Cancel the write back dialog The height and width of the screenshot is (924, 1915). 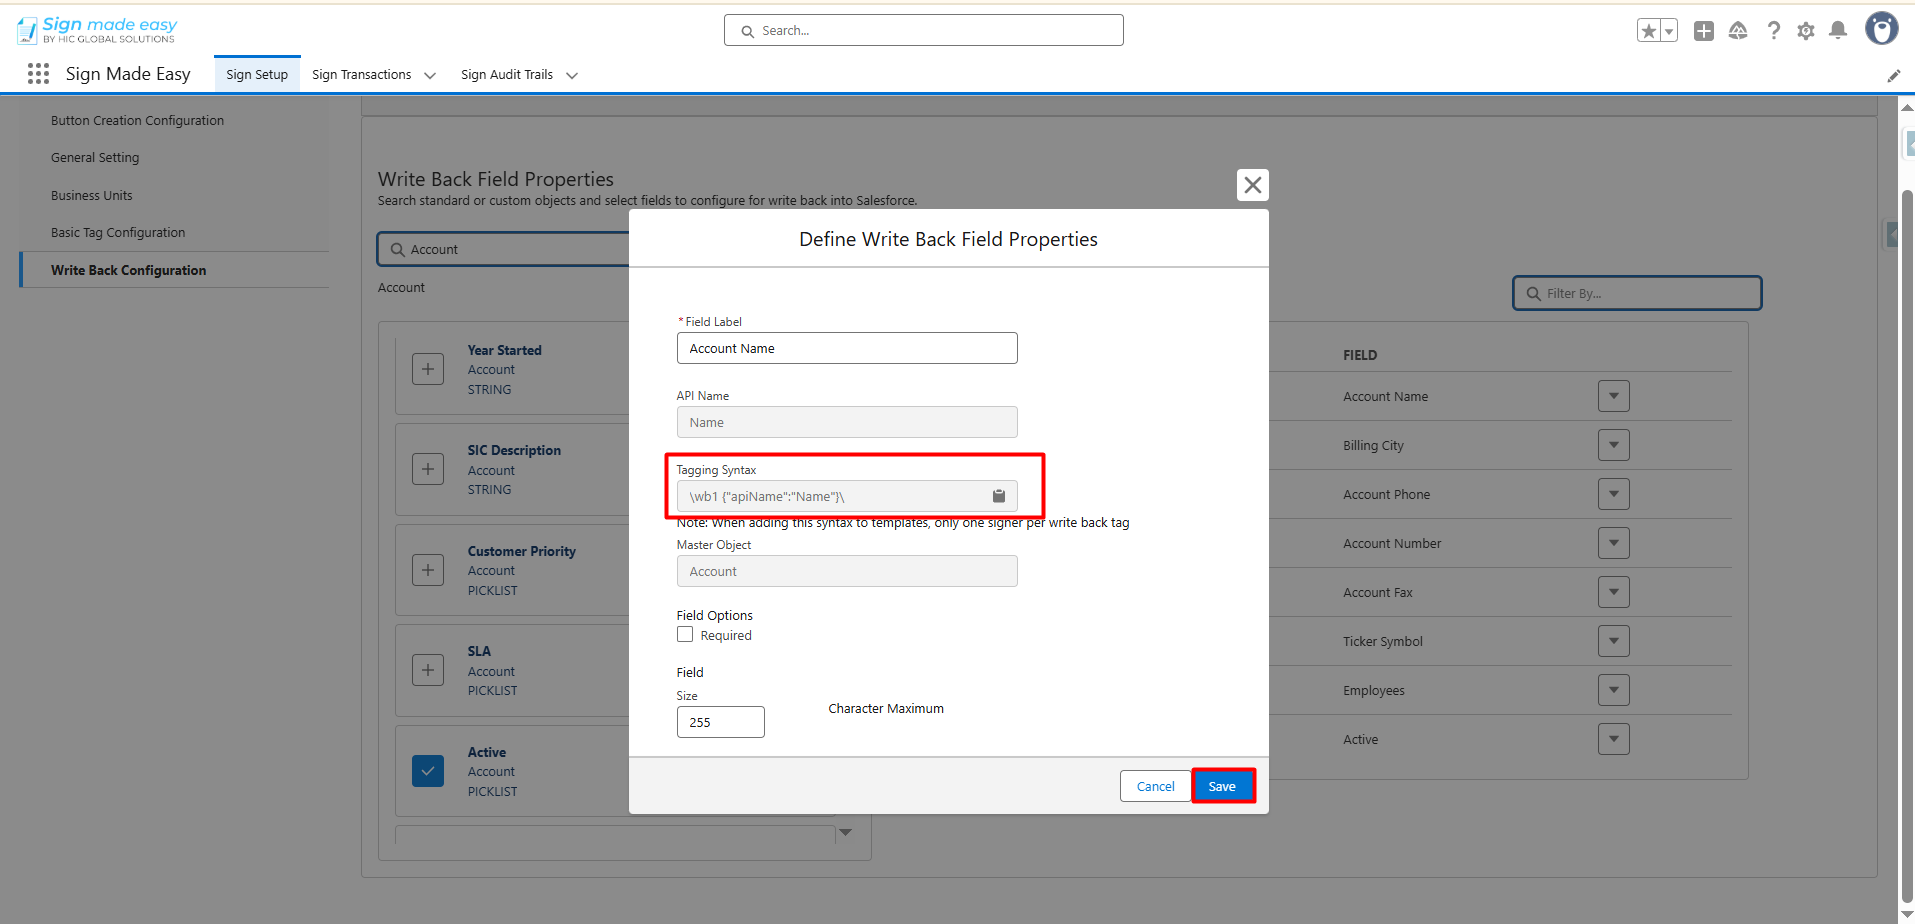(1155, 787)
